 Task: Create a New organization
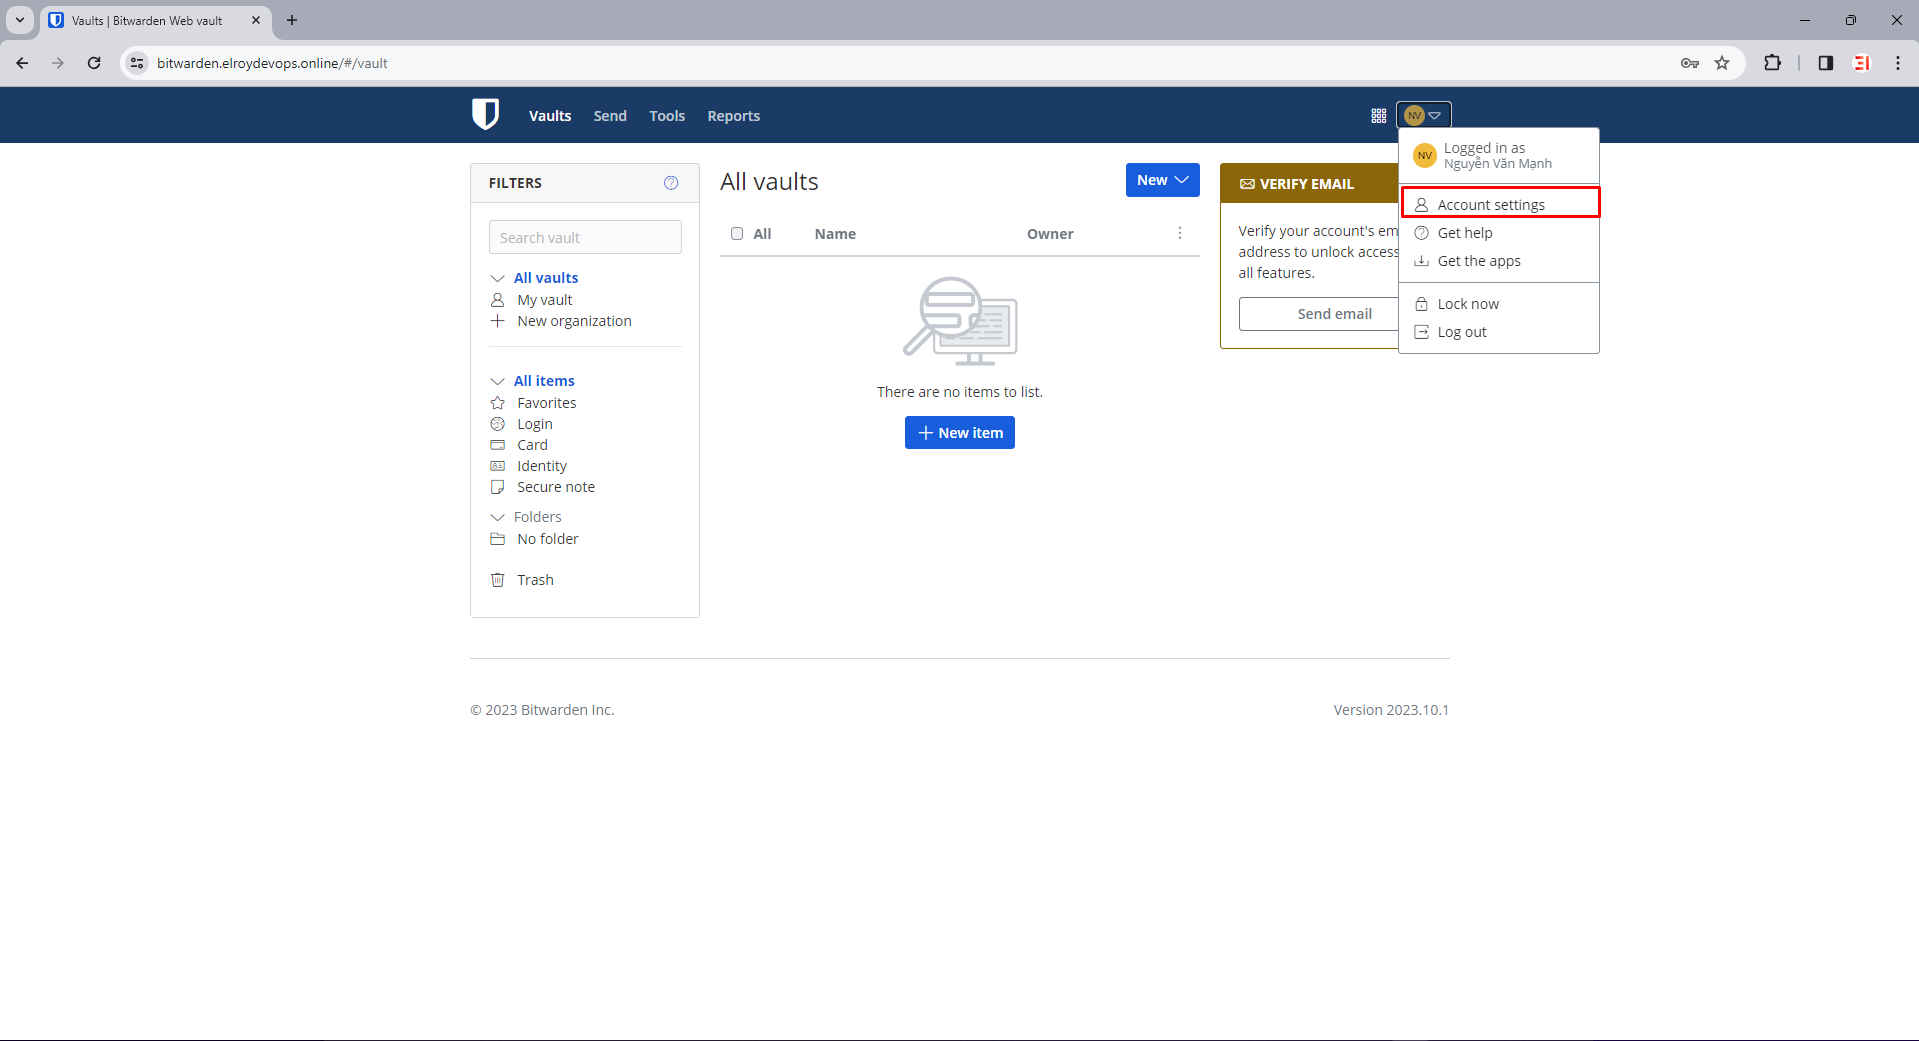tap(574, 321)
